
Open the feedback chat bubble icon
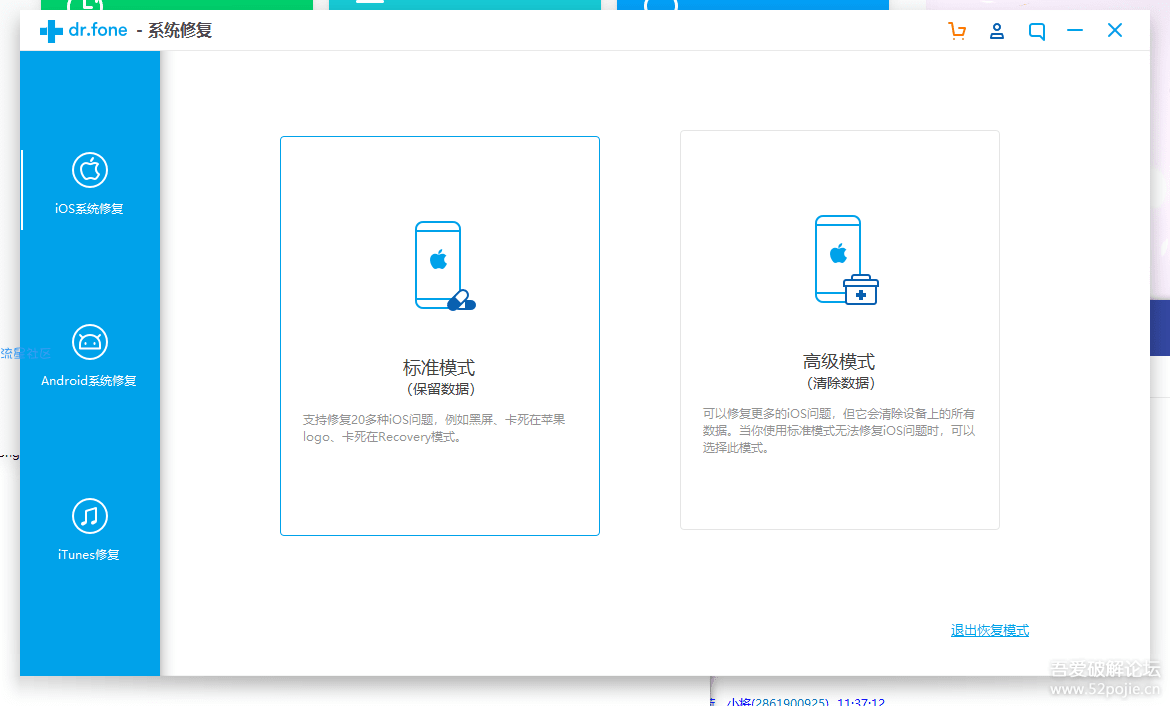(x=1036, y=31)
